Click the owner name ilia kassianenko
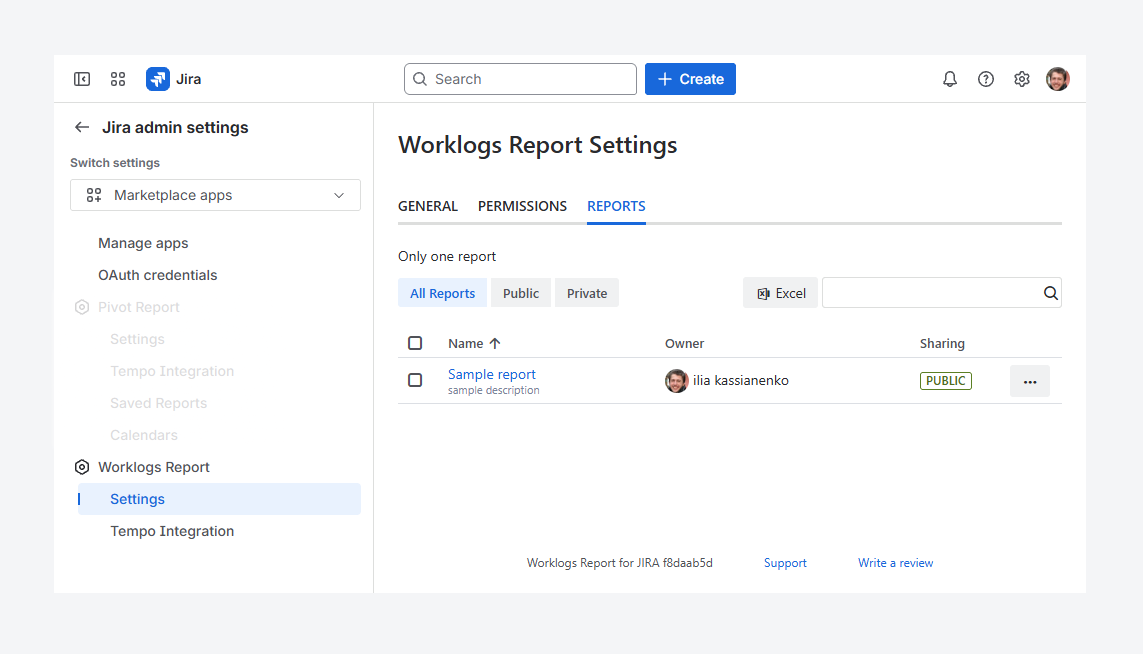This screenshot has width=1143, height=654. click(741, 381)
